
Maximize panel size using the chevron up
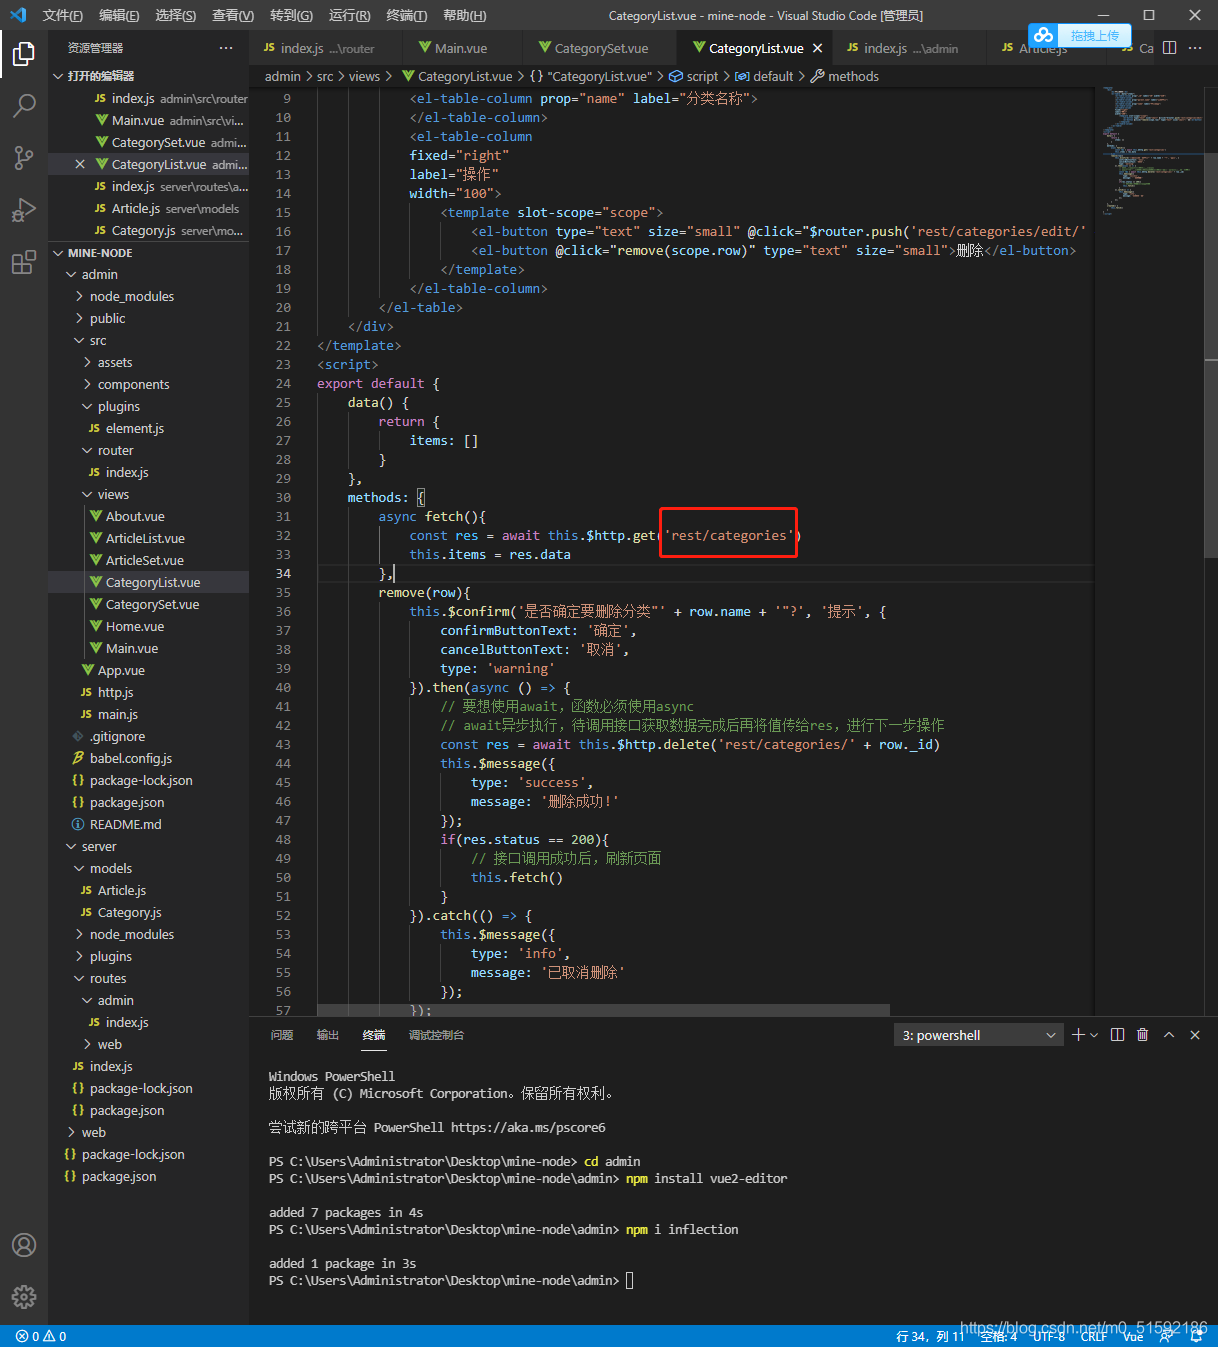[1169, 1035]
